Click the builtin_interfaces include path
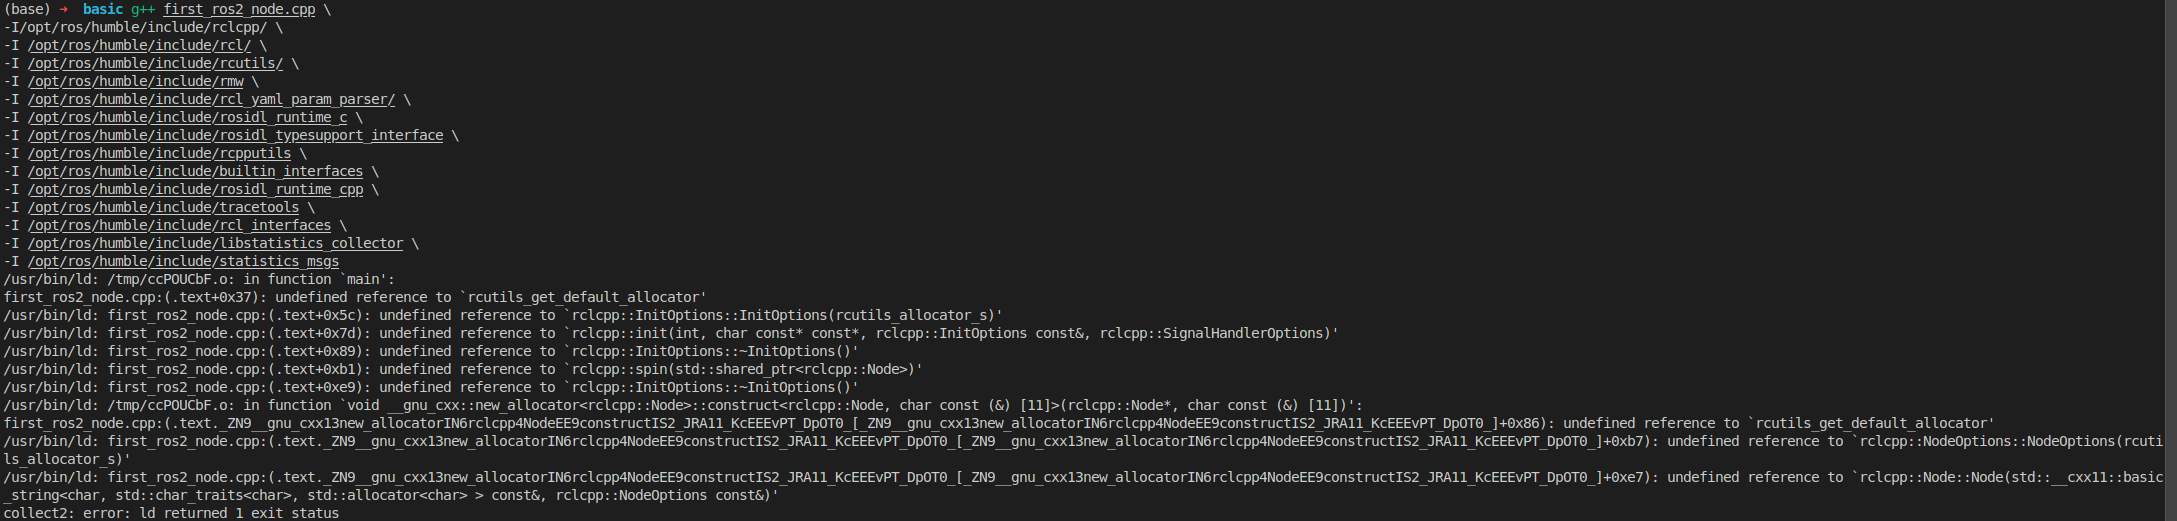The width and height of the screenshot is (2177, 521). pyautogui.click(x=196, y=171)
